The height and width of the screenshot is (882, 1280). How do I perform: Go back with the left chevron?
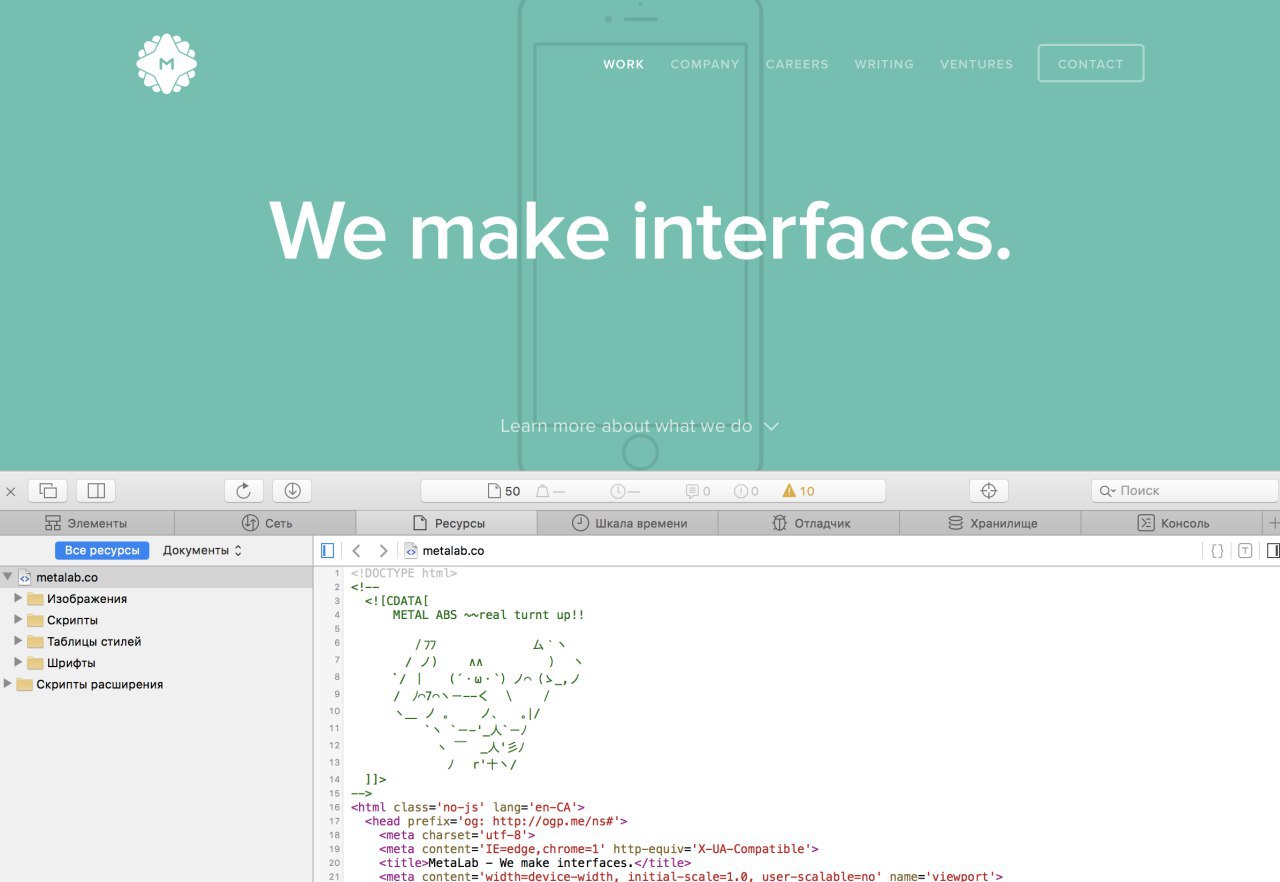(x=356, y=550)
